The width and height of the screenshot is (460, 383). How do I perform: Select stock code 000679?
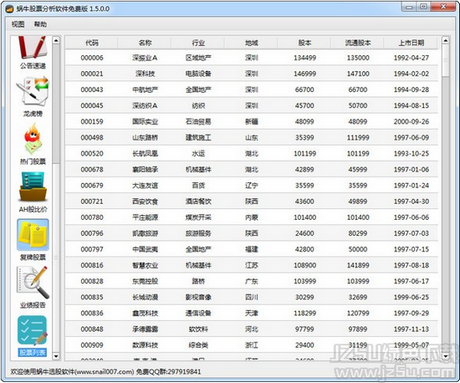[92, 185]
